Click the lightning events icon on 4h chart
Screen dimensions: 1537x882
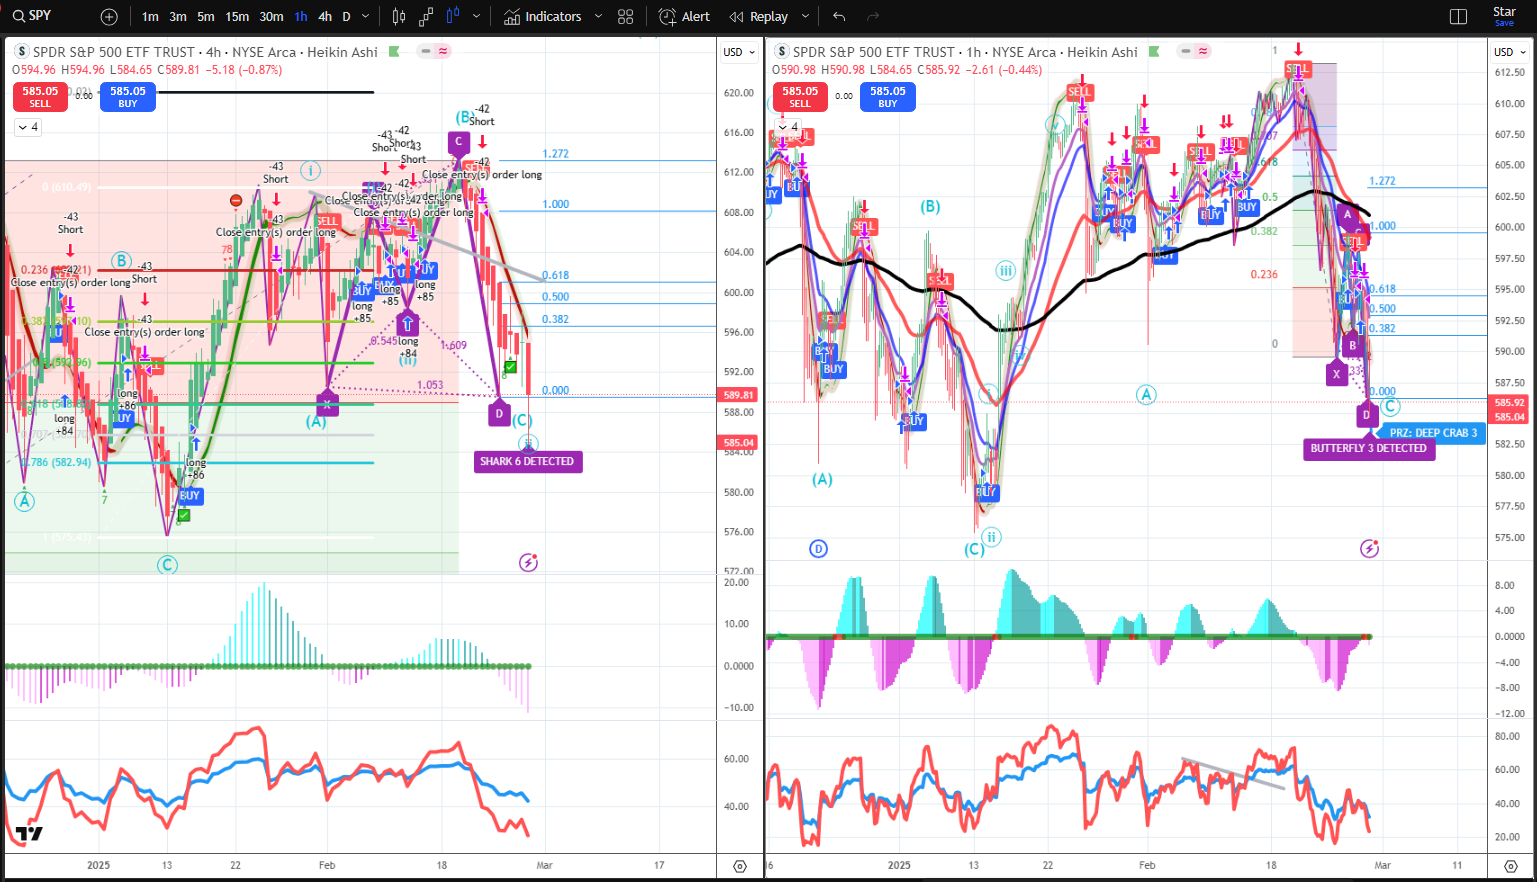pyautogui.click(x=528, y=562)
